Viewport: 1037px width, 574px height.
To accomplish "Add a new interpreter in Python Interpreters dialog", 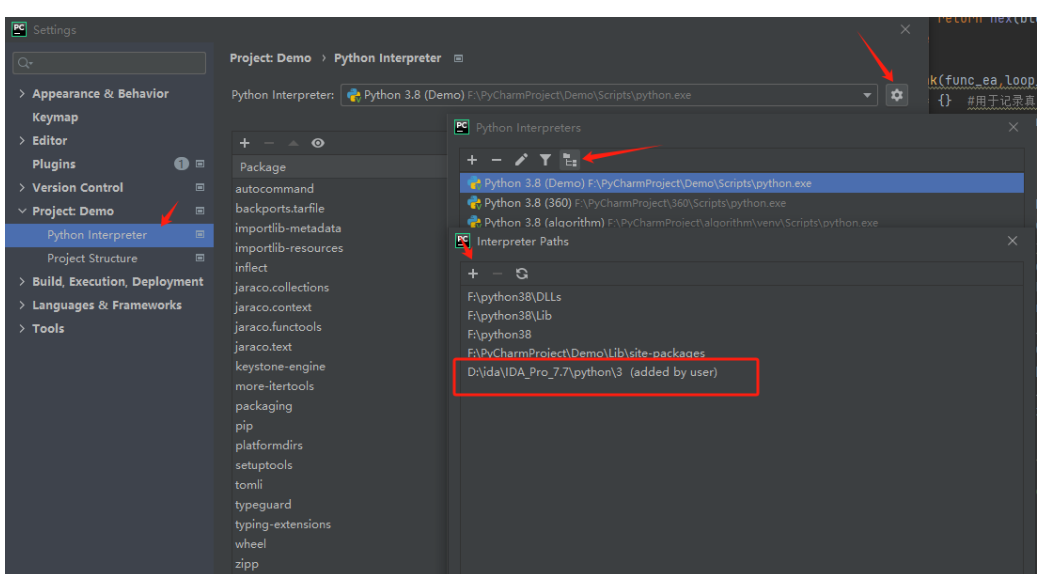I will click(472, 159).
